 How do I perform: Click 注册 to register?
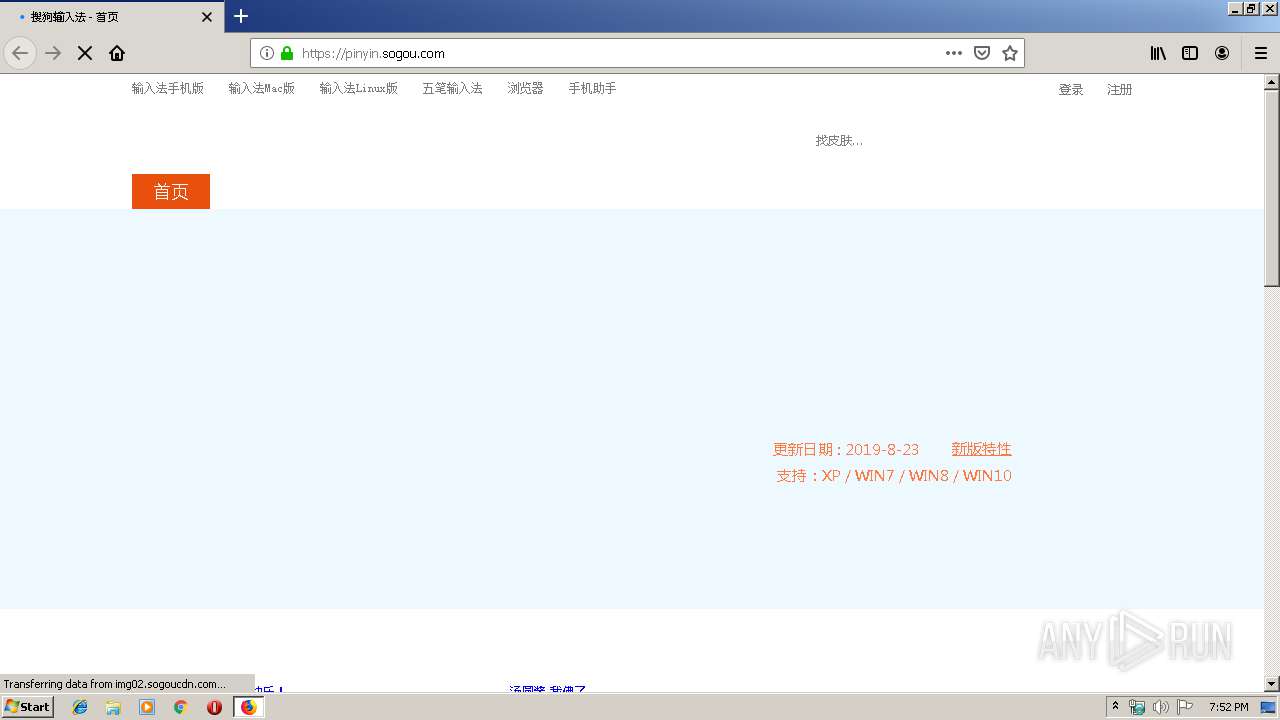[1119, 89]
